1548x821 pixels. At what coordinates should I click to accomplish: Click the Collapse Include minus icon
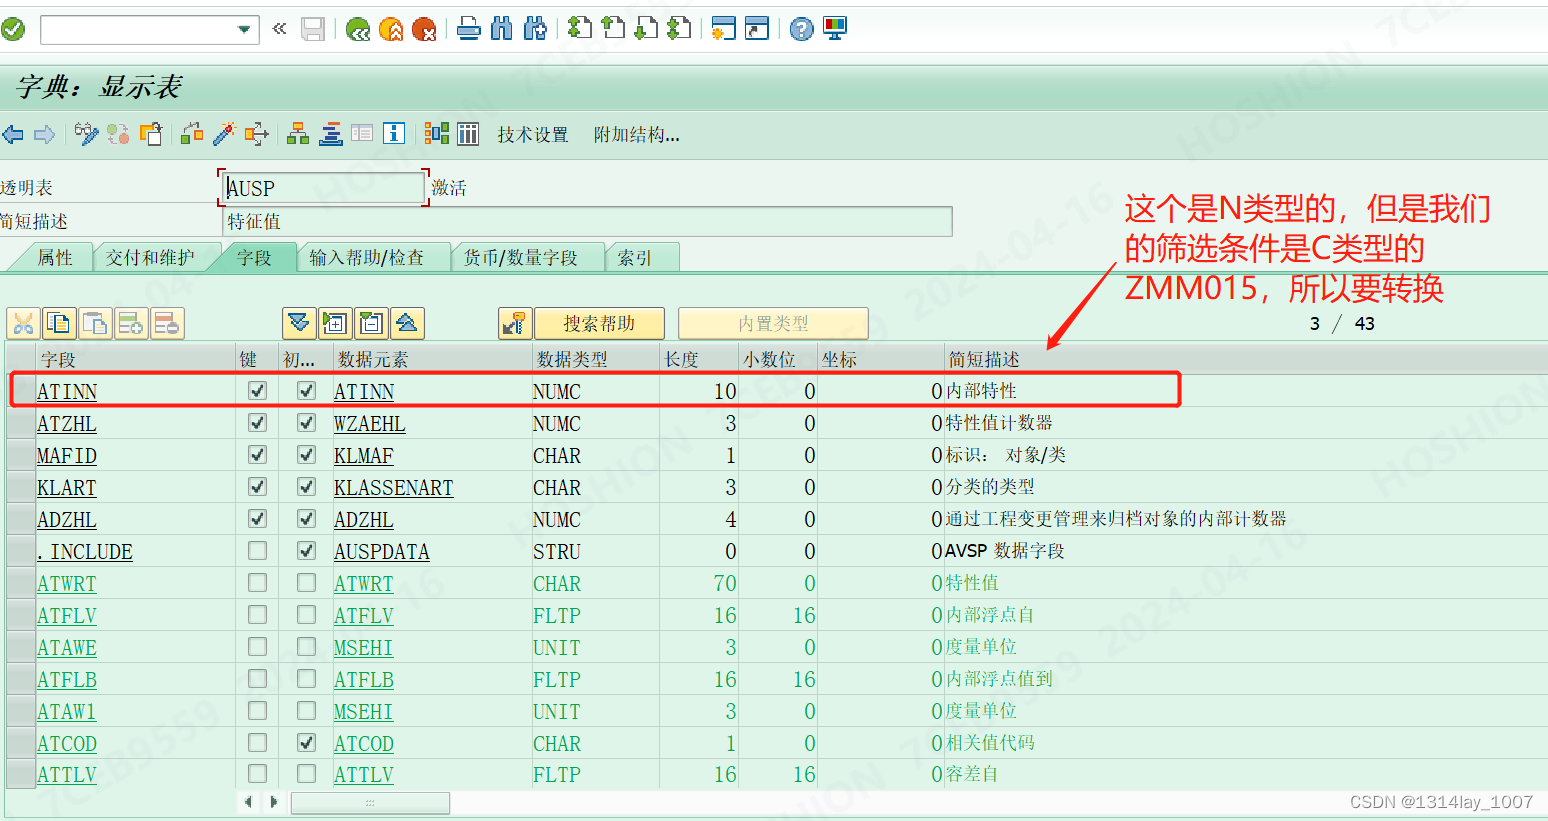(x=371, y=323)
